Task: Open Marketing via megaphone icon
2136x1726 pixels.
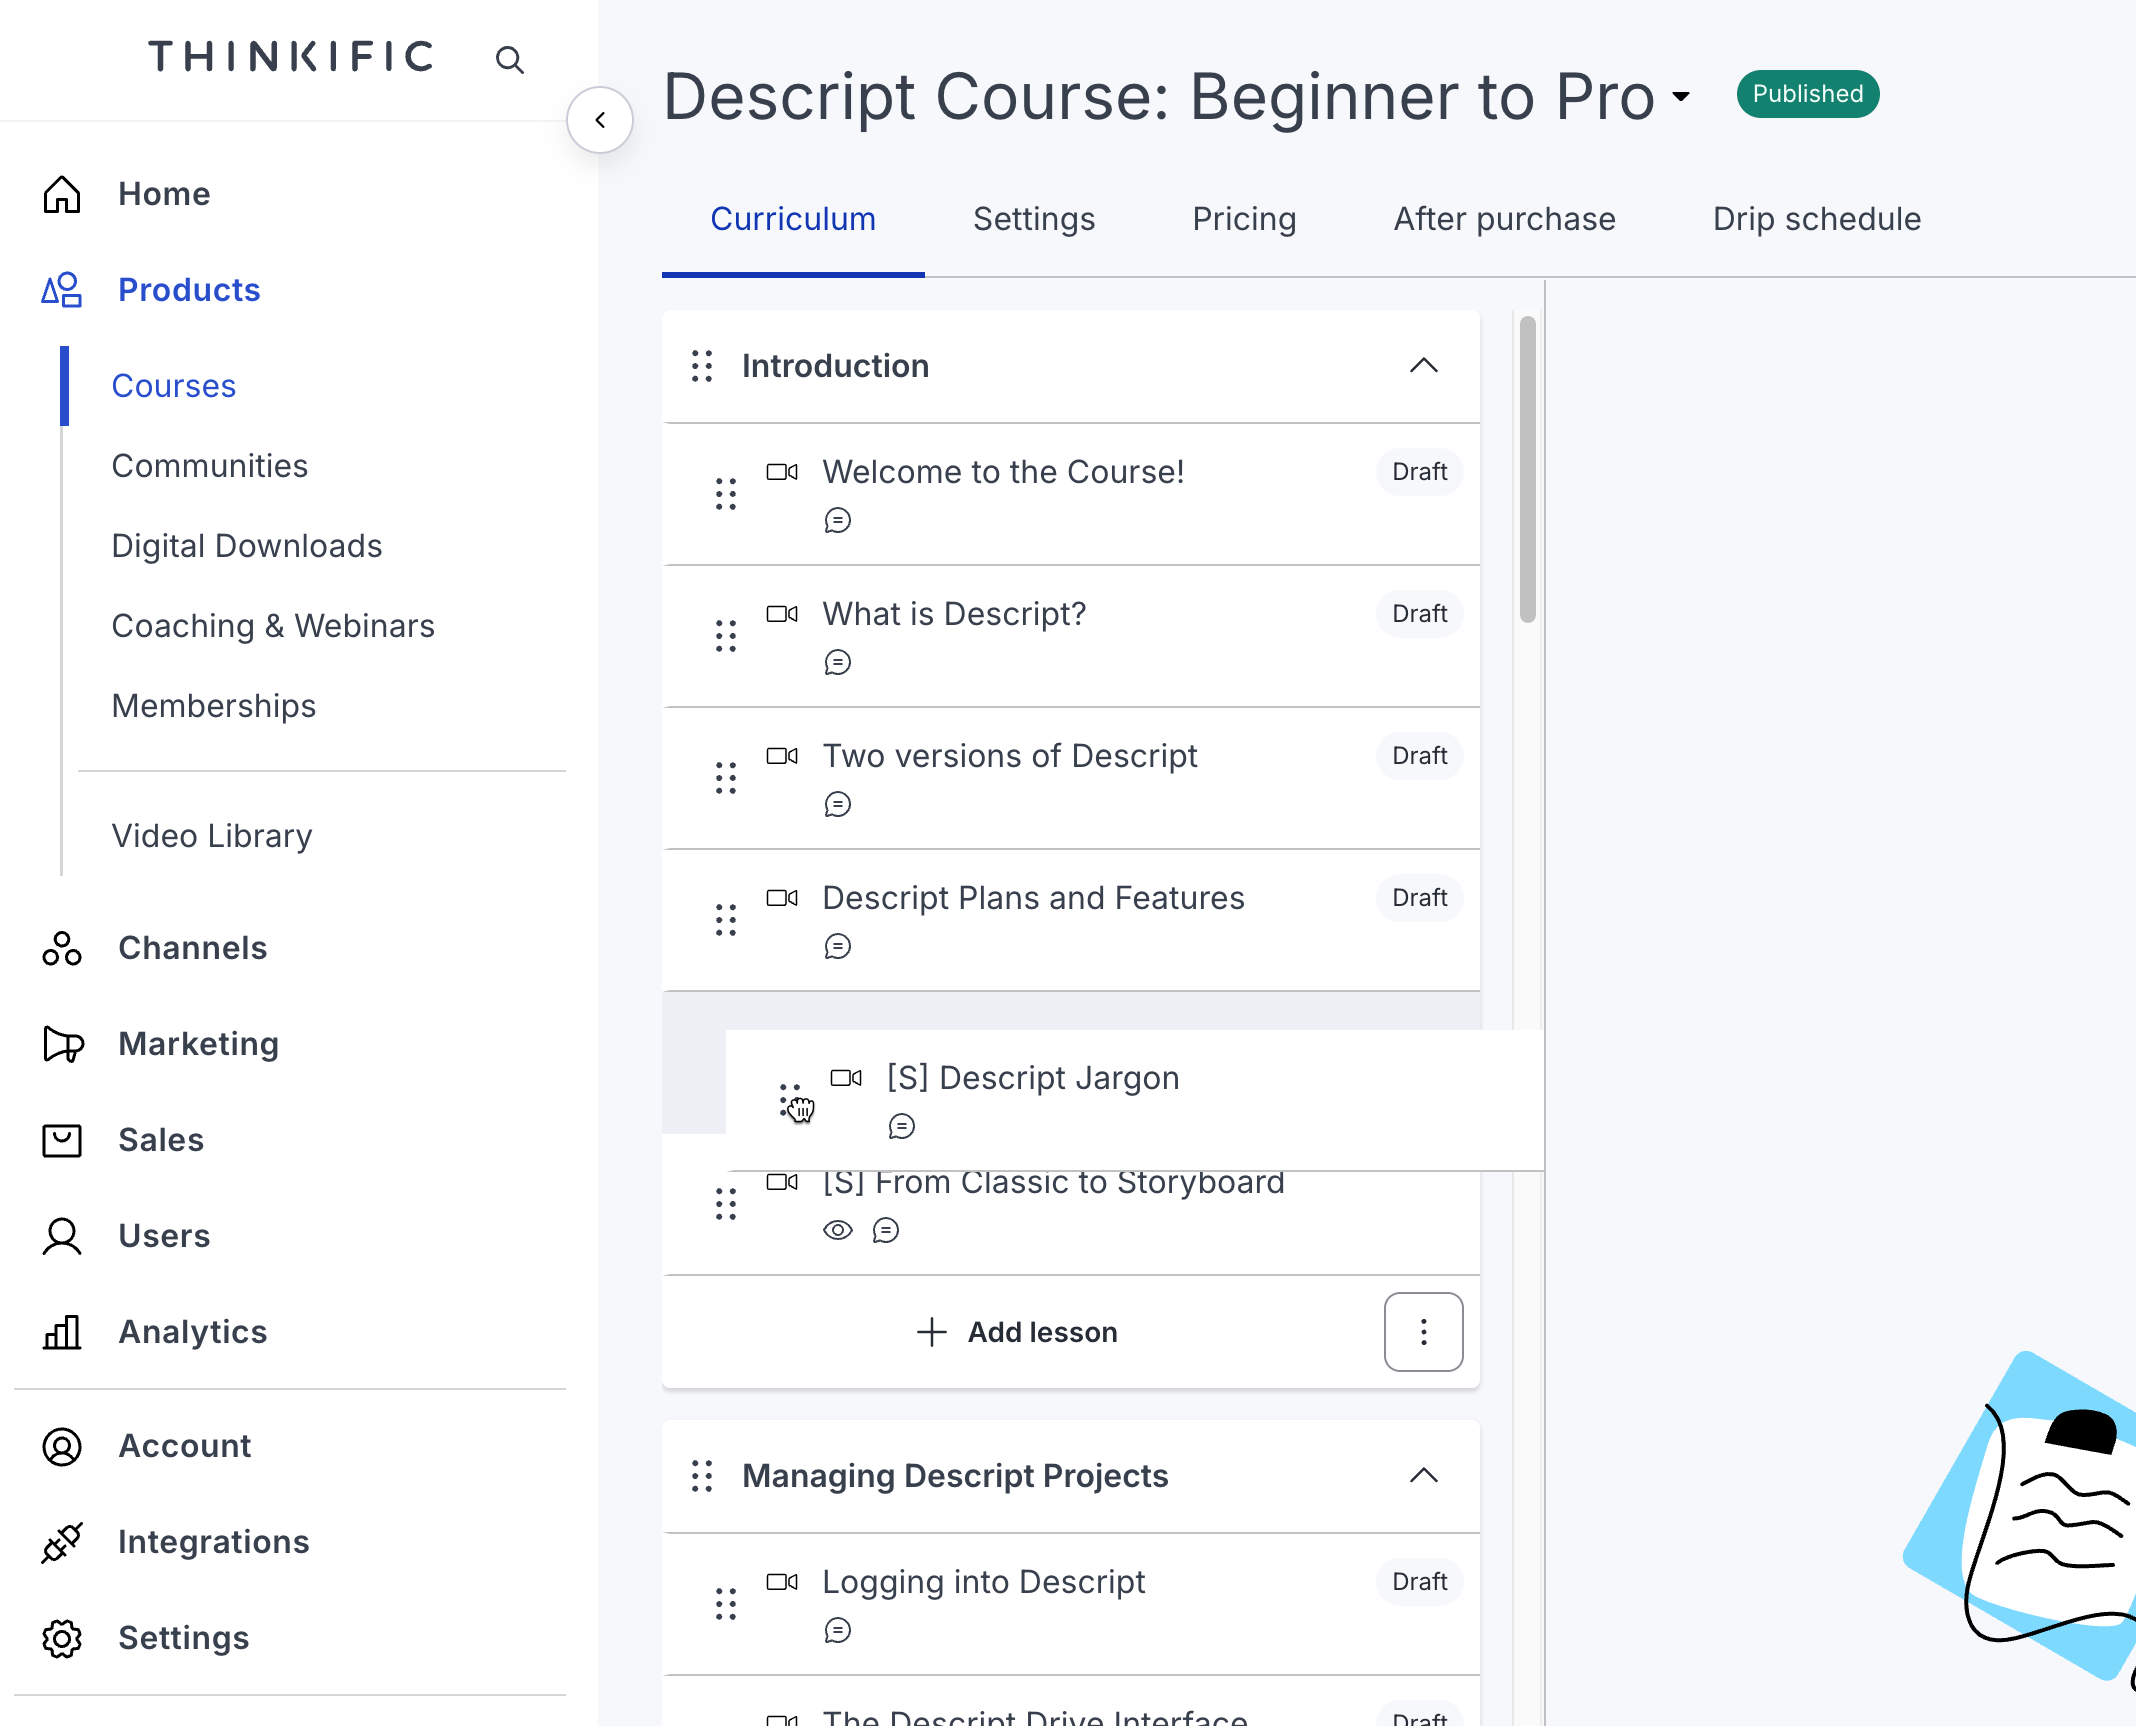Action: pos(62,1044)
